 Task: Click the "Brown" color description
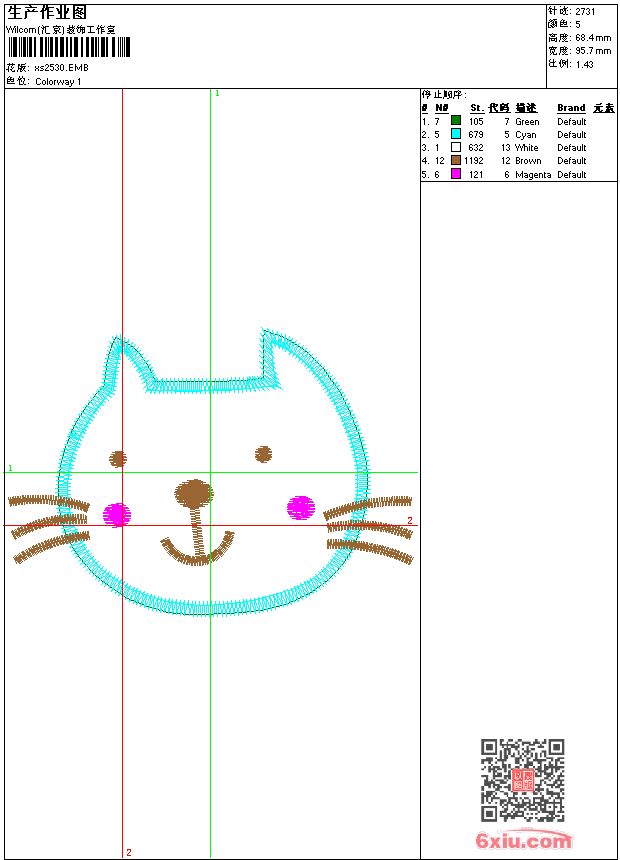528,161
